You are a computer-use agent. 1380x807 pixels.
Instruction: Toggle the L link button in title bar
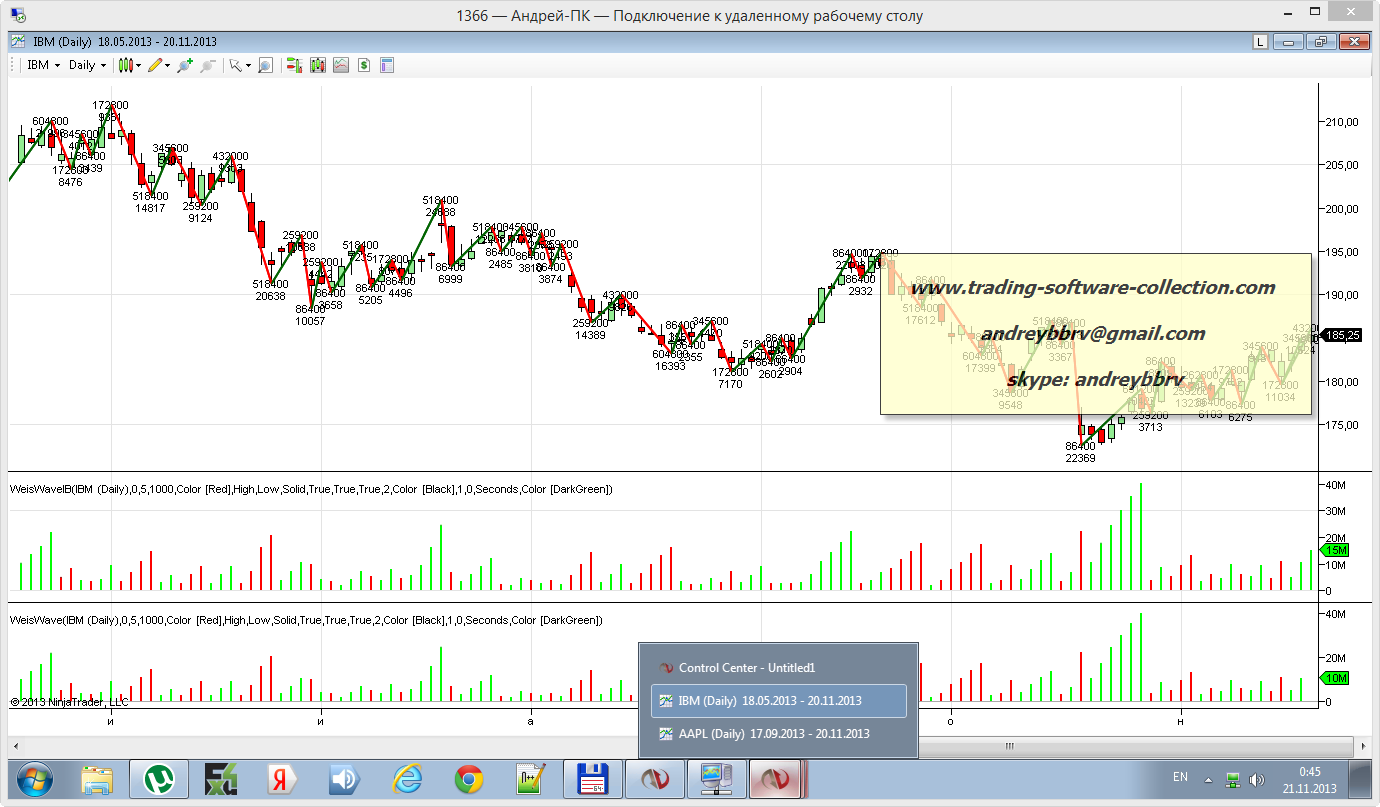[x=1260, y=42]
